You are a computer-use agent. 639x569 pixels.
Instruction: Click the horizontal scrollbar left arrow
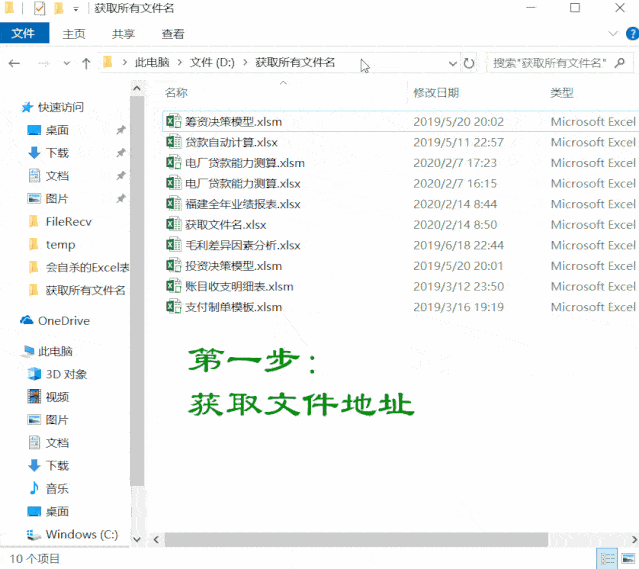click(156, 540)
